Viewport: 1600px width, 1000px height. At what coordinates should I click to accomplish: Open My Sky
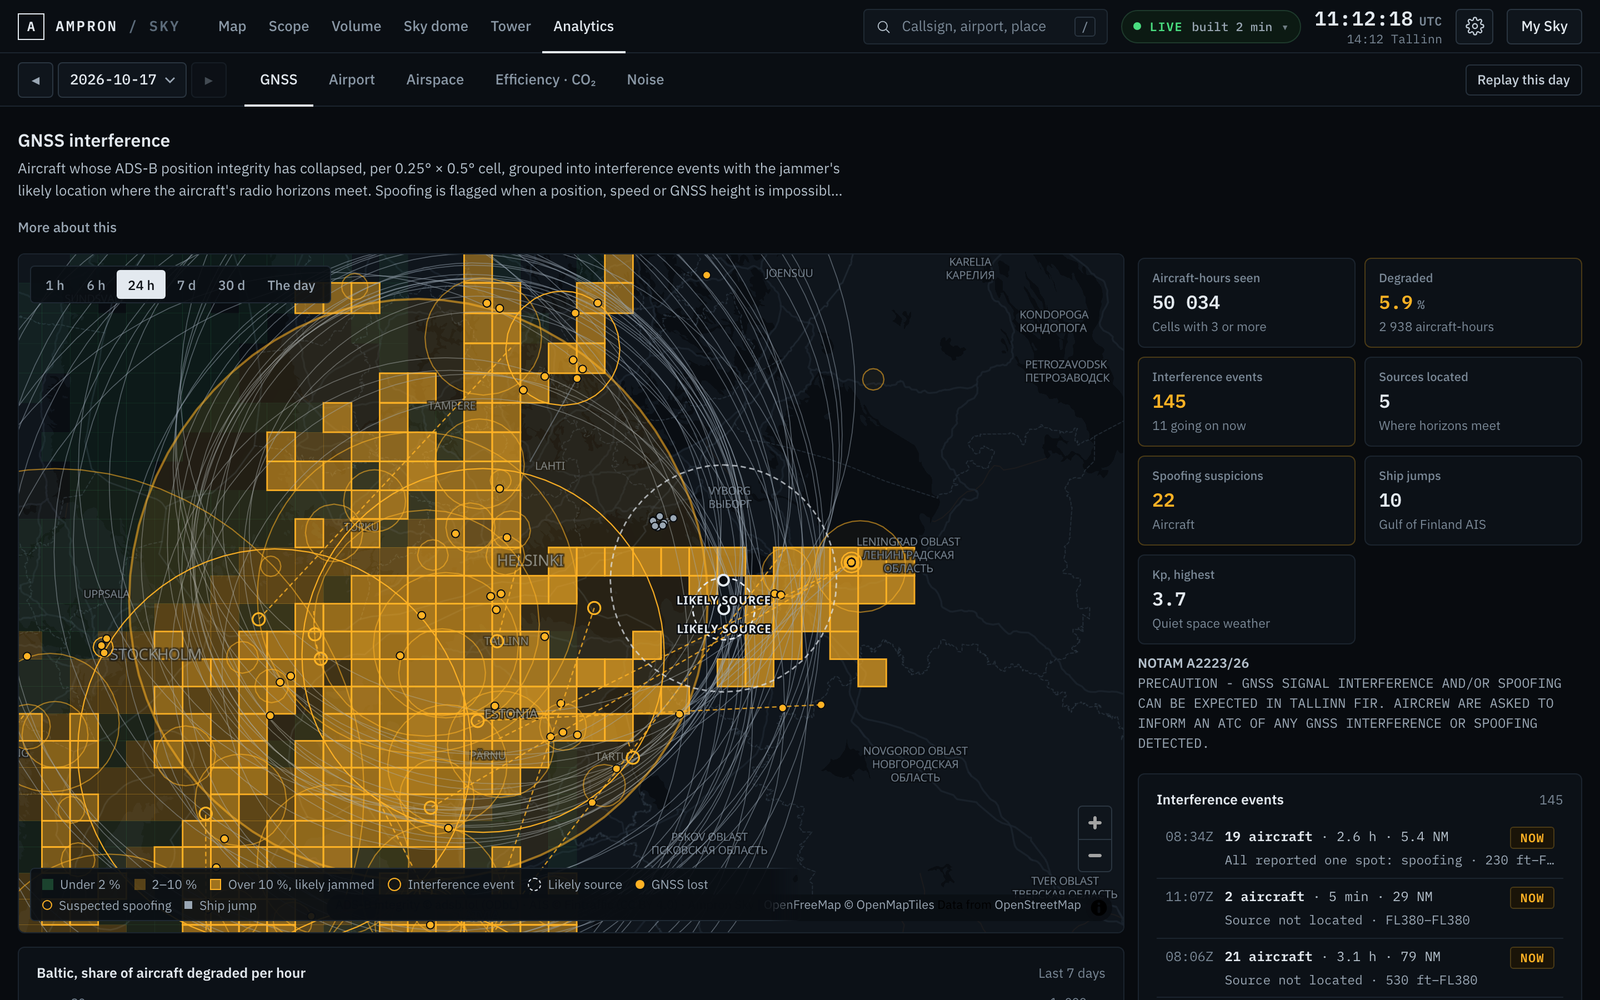(x=1544, y=26)
